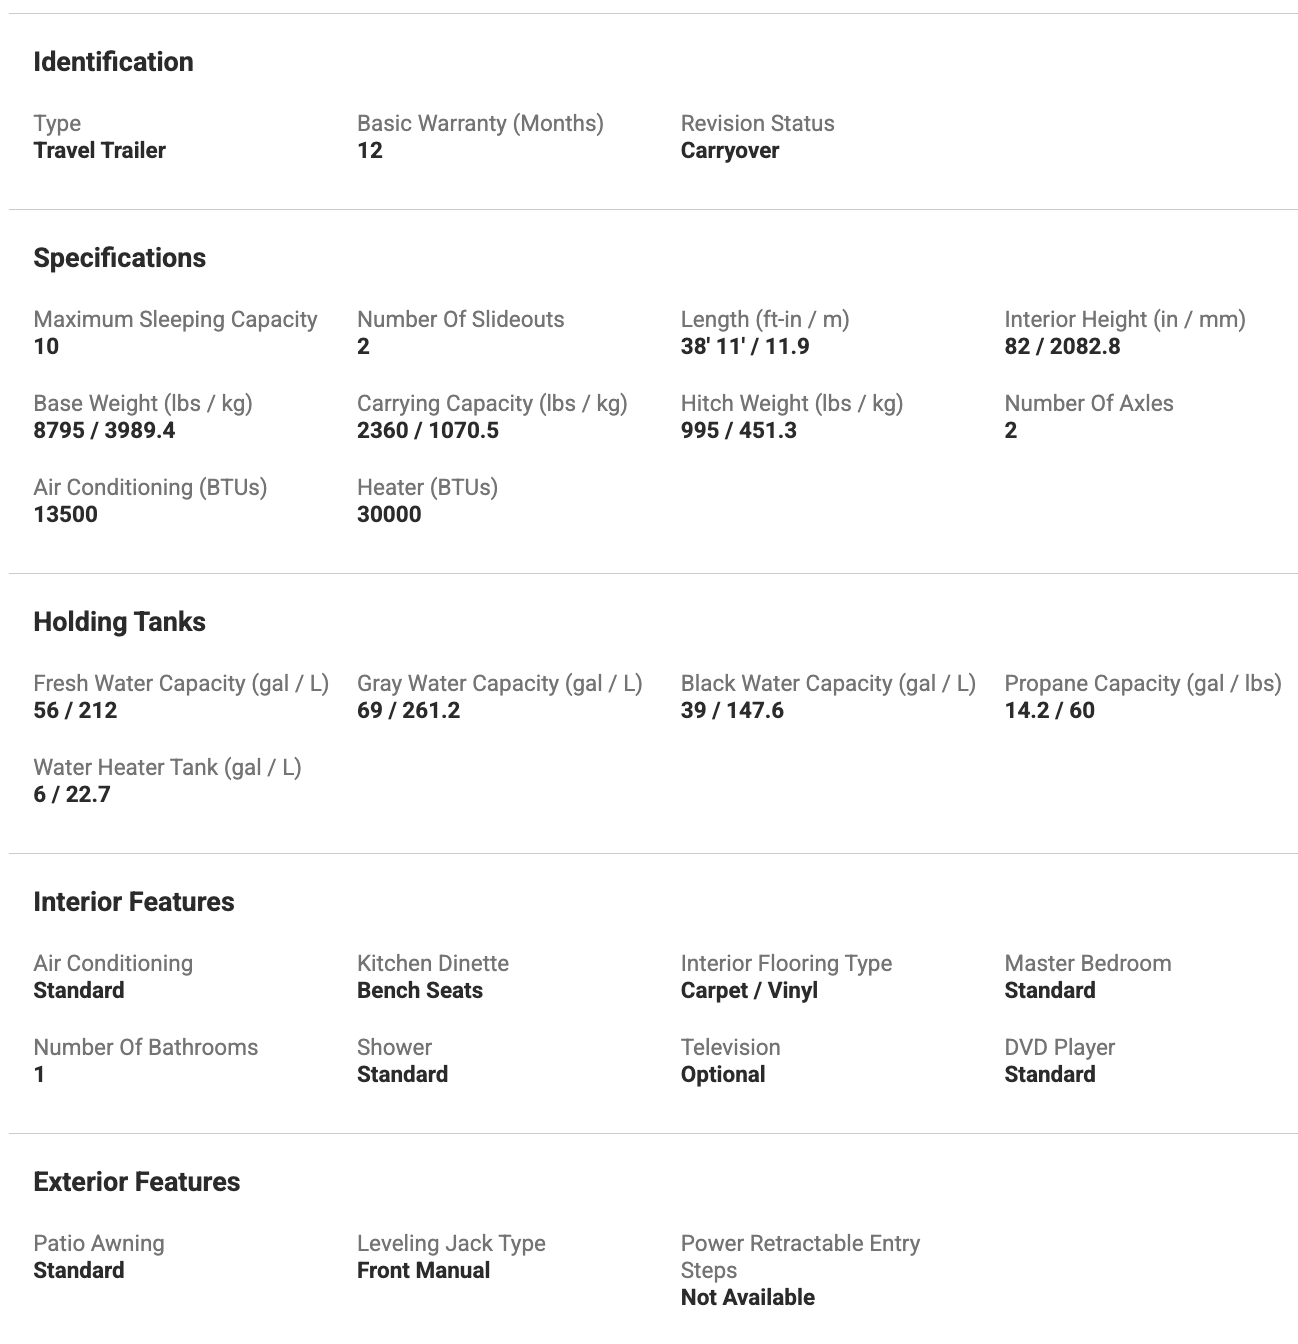
Task: Select the Basic Warranty (Months) label
Action: [x=480, y=124]
